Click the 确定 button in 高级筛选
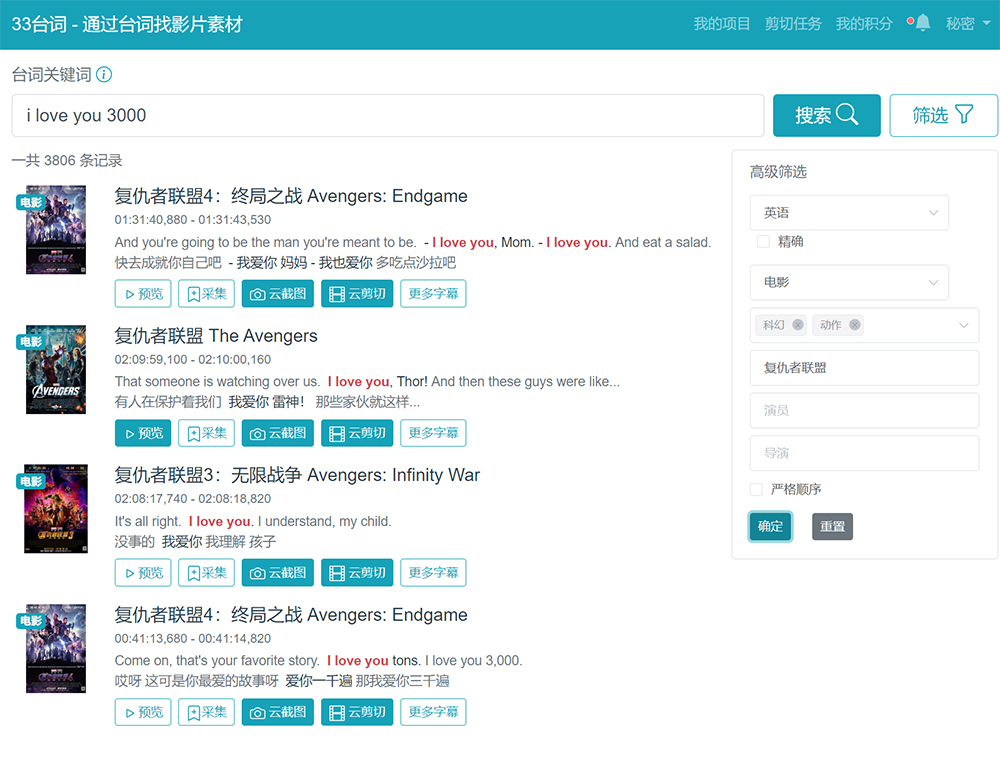The image size is (1000, 768). click(770, 526)
